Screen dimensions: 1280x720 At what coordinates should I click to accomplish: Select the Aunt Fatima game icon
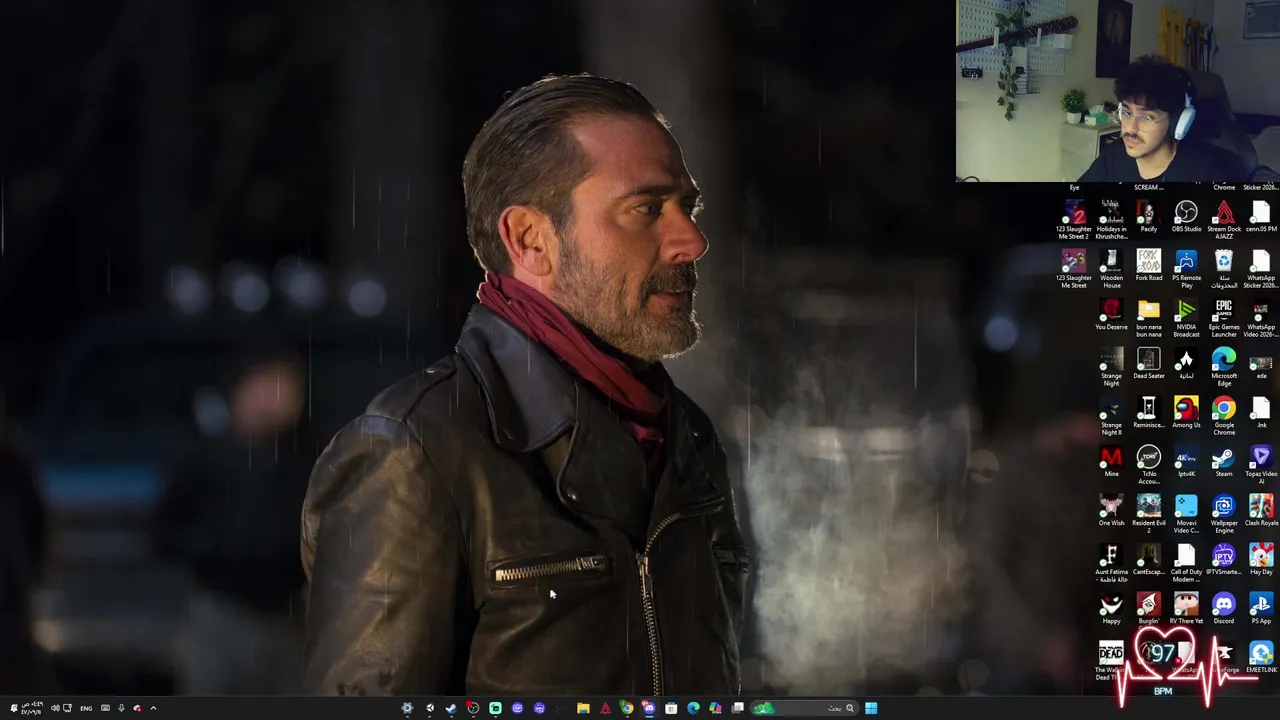[1111, 563]
